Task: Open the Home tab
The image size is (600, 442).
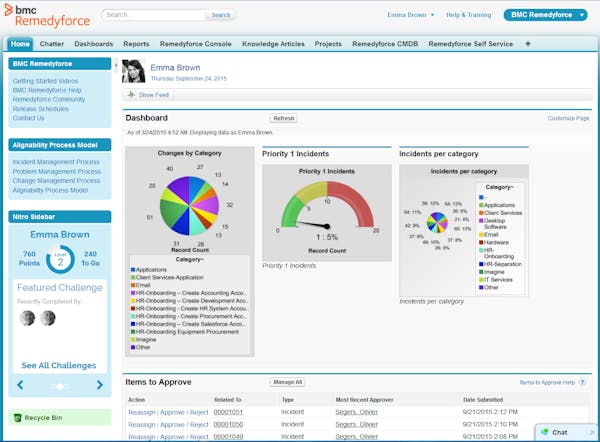Action: tap(20, 44)
